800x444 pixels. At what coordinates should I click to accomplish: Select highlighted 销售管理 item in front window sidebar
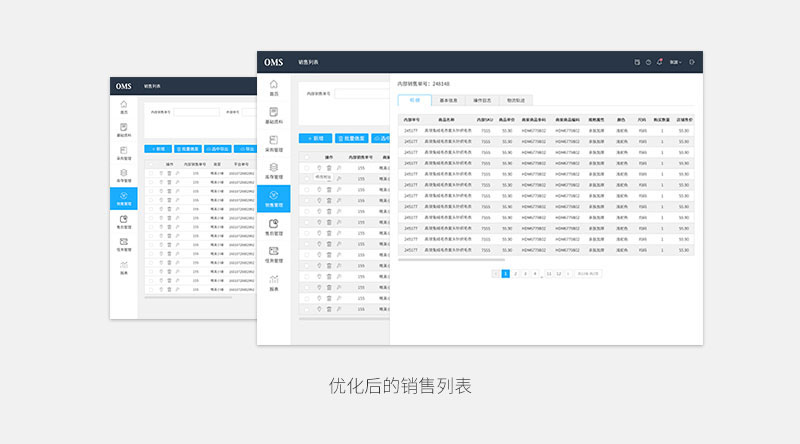click(274, 199)
